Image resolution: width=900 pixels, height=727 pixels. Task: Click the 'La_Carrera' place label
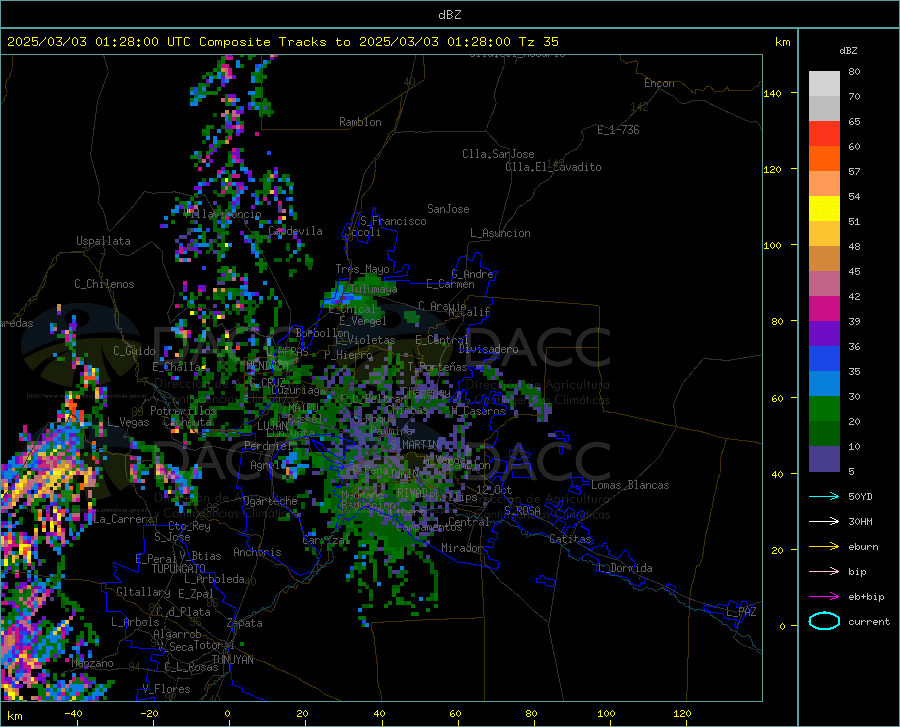coord(123,519)
